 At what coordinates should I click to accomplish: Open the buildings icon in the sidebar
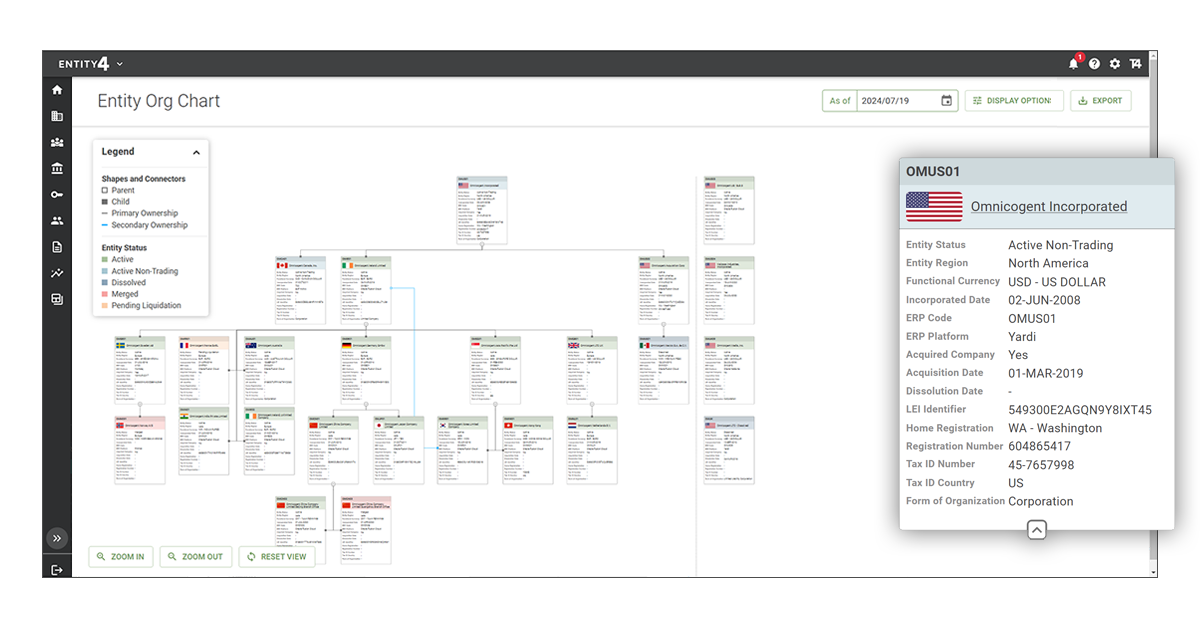coord(57,116)
